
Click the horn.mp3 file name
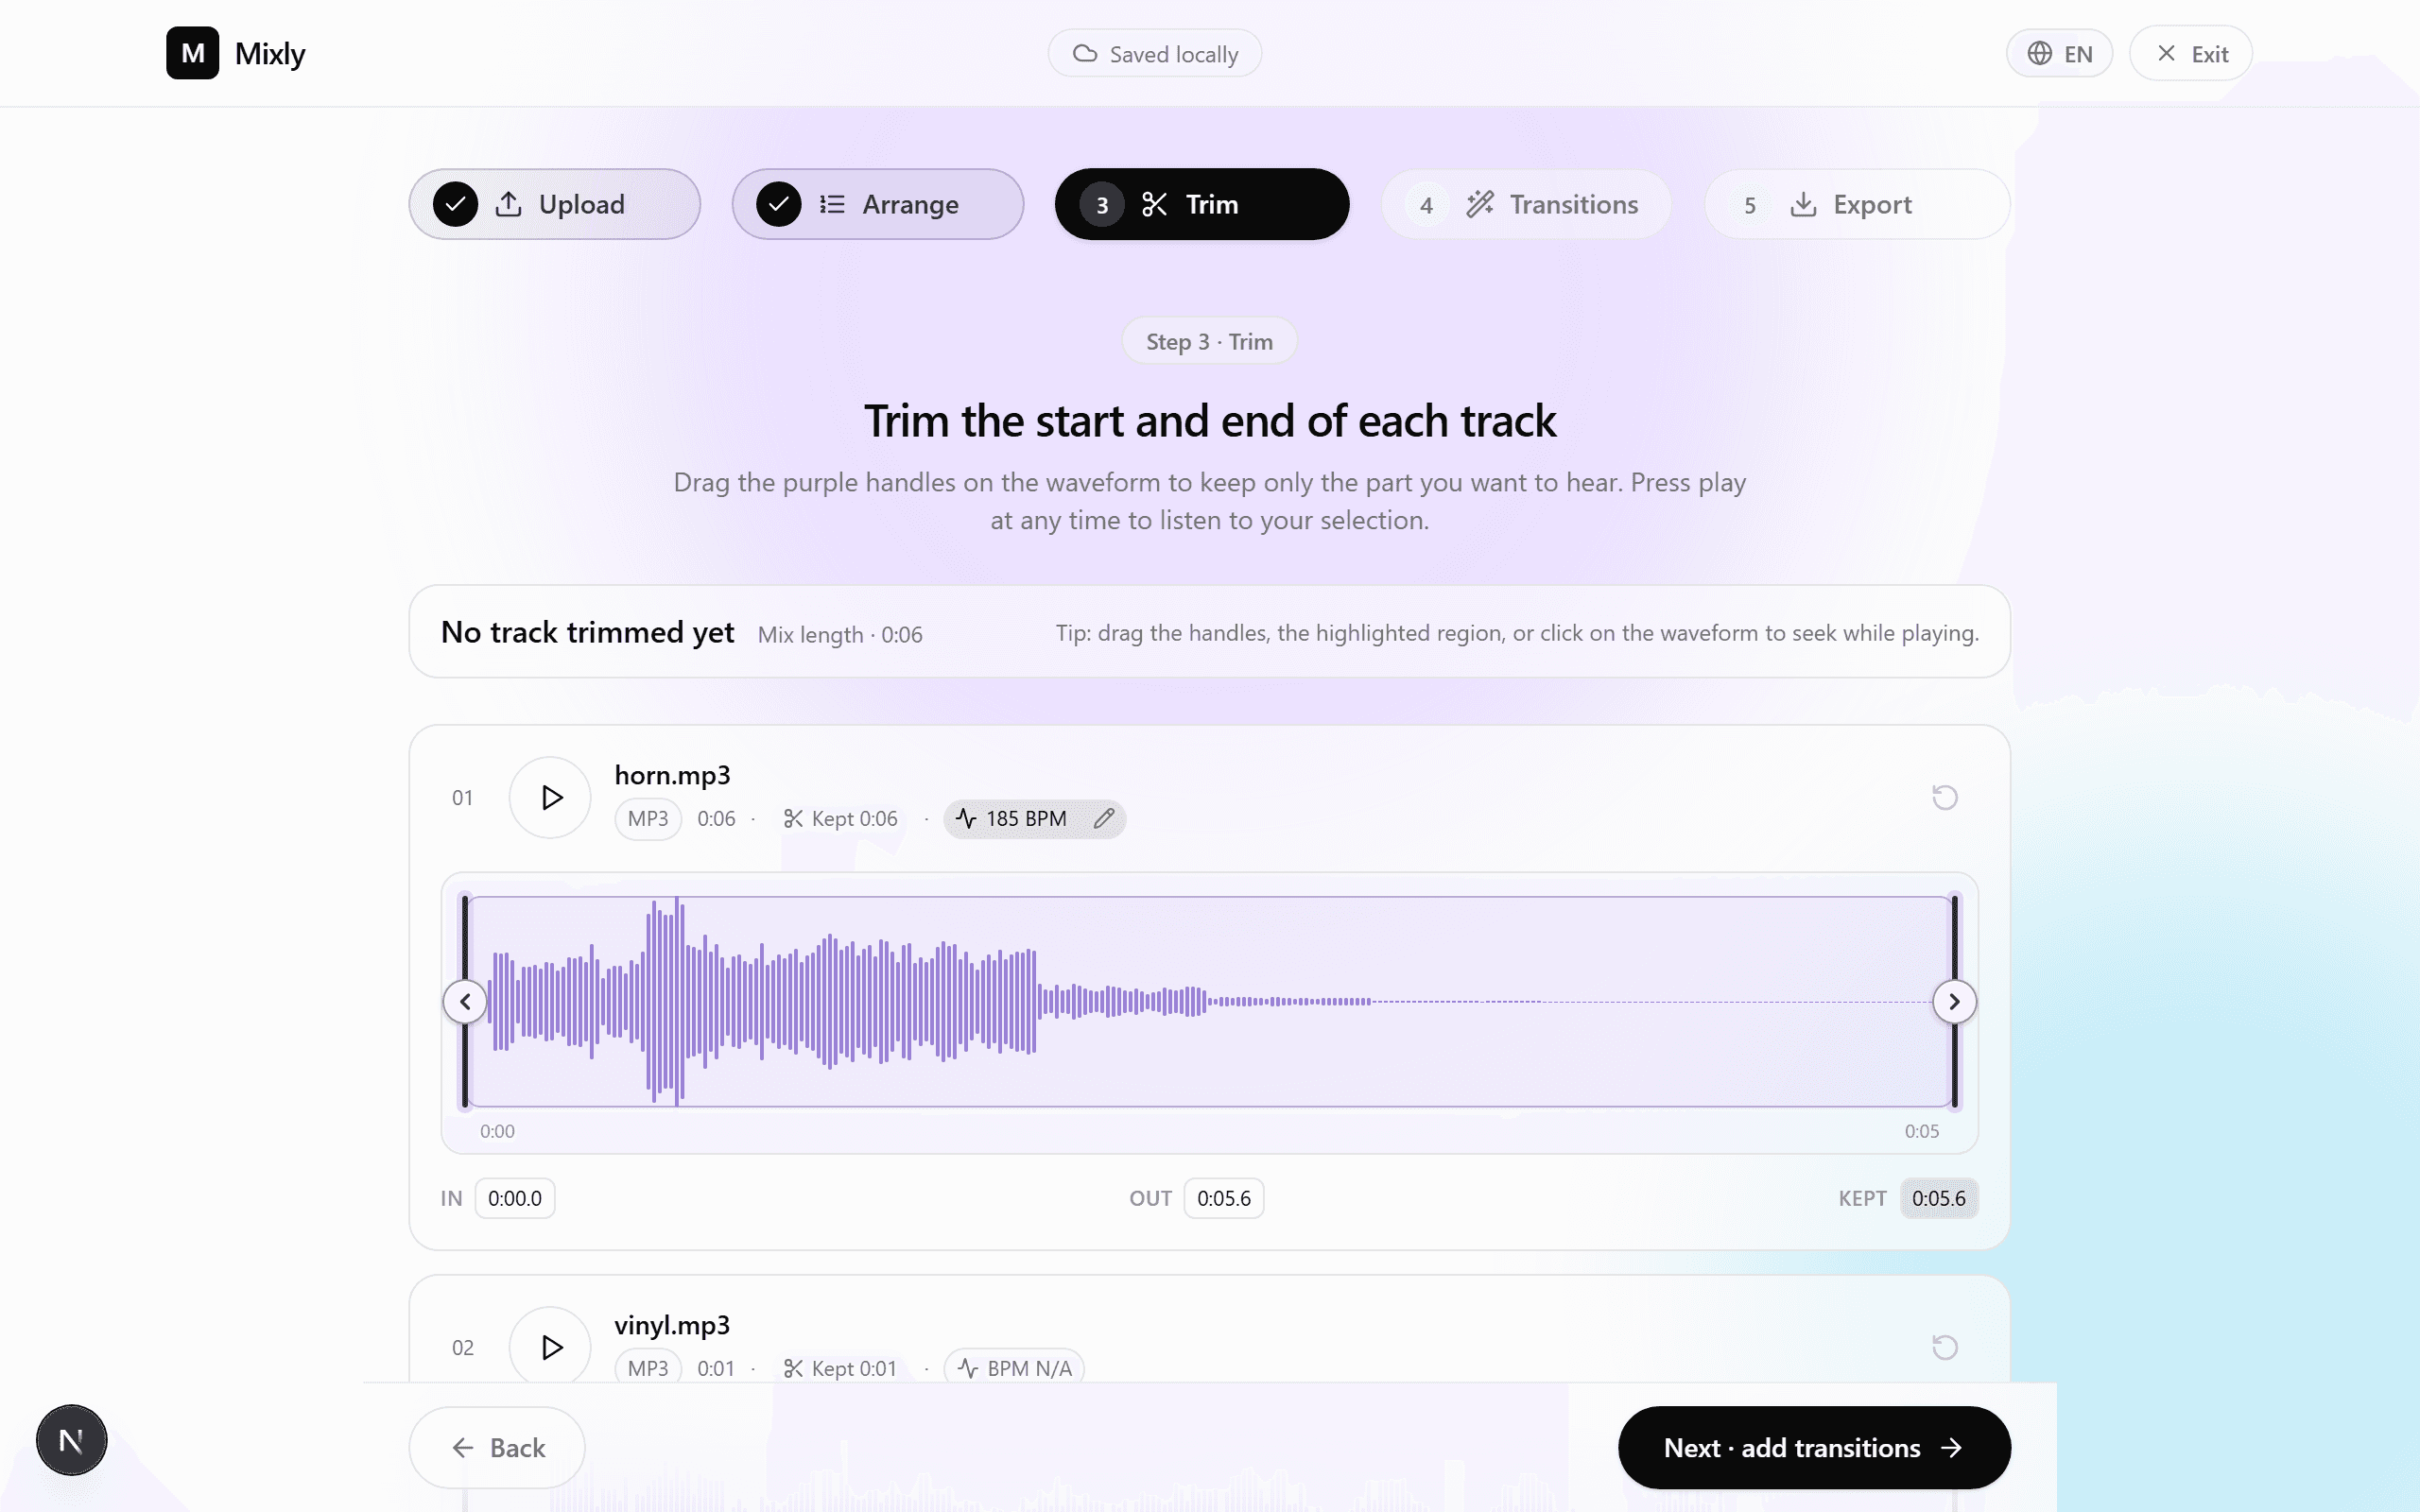tap(672, 775)
